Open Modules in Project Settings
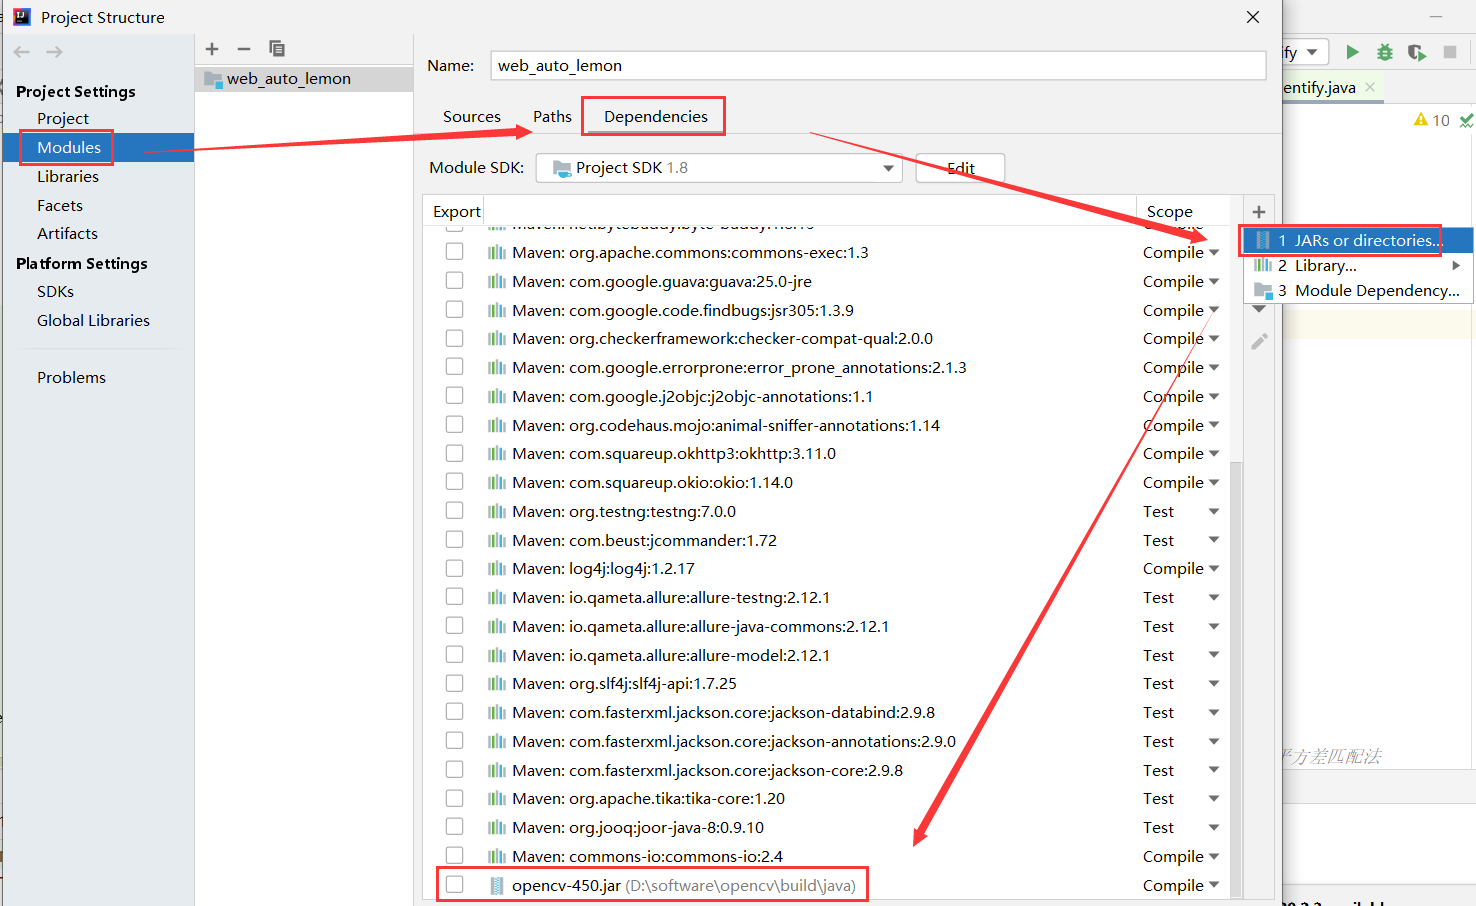The image size is (1476, 906). click(x=69, y=147)
